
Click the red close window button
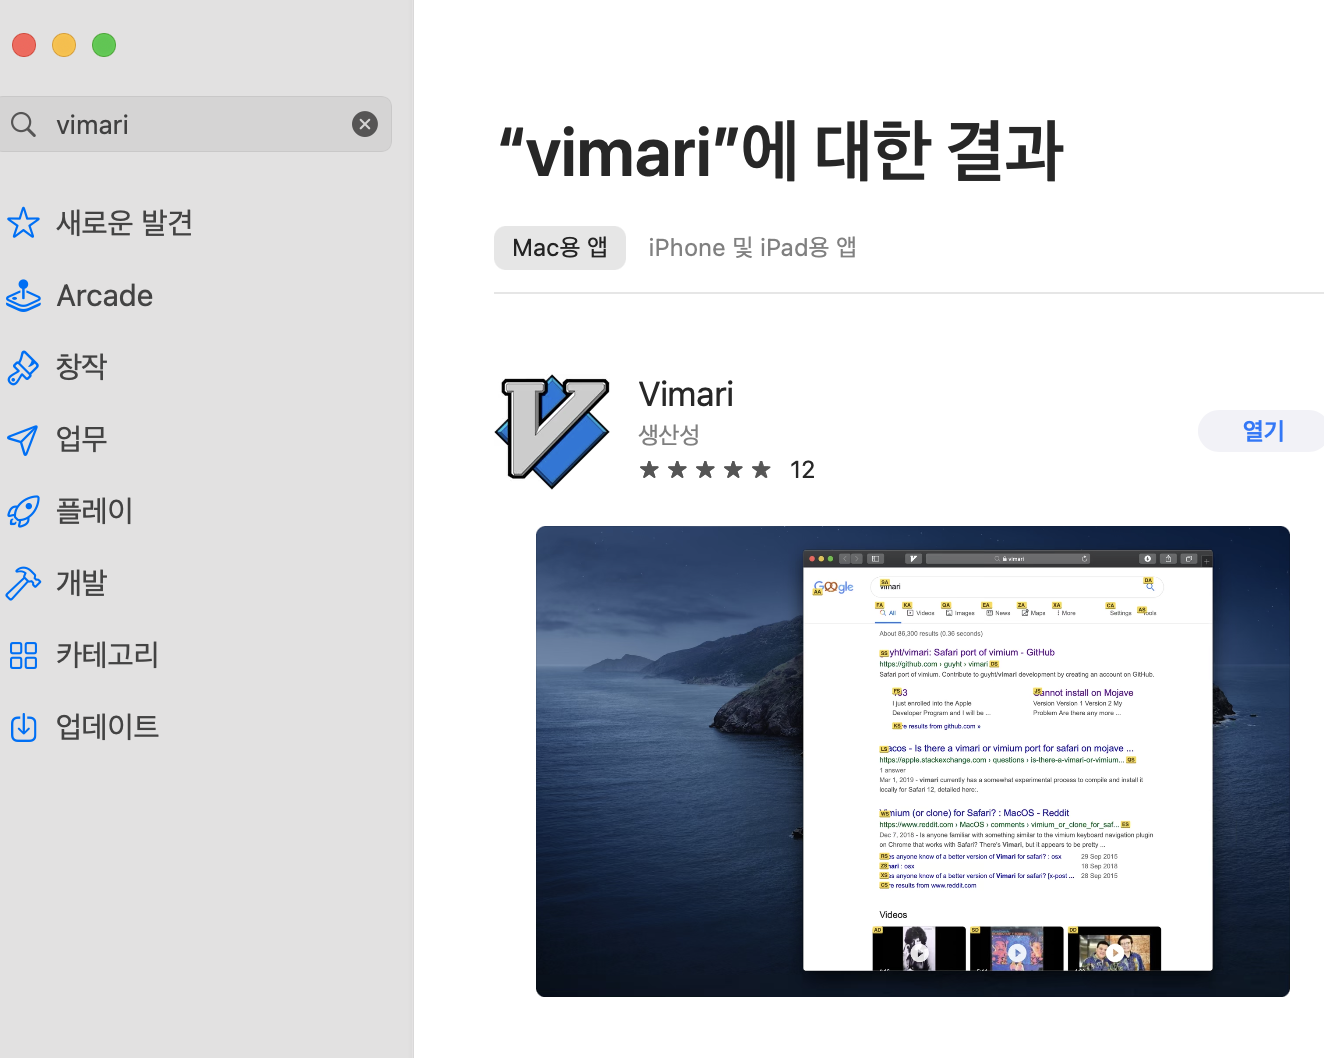click(x=24, y=45)
